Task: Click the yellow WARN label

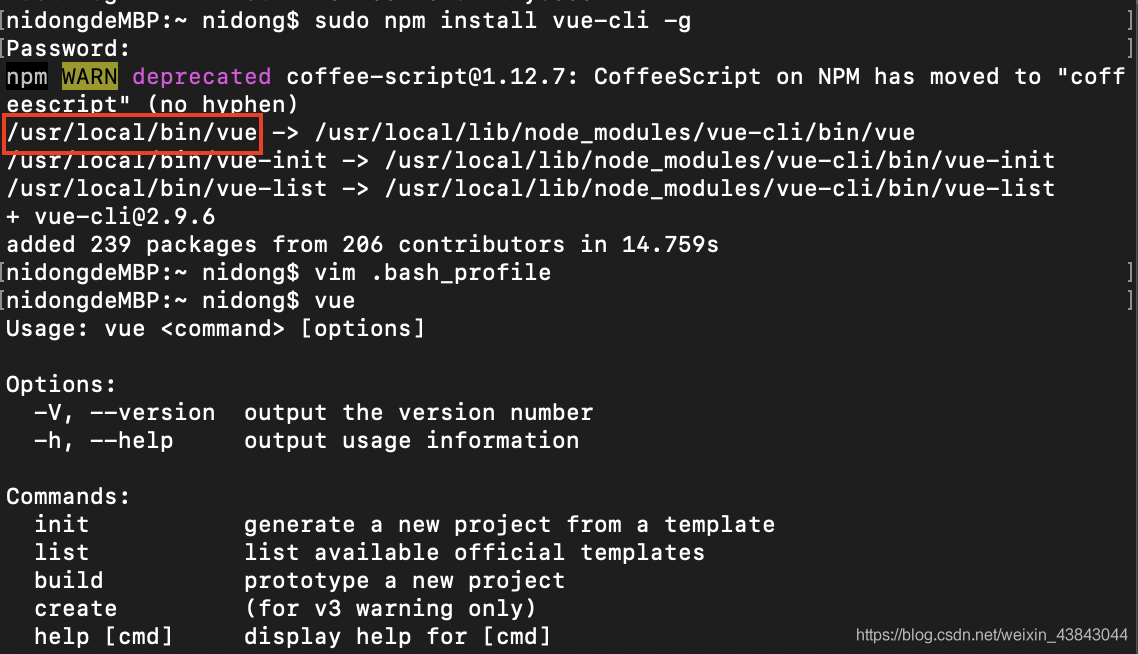Action: [x=89, y=76]
